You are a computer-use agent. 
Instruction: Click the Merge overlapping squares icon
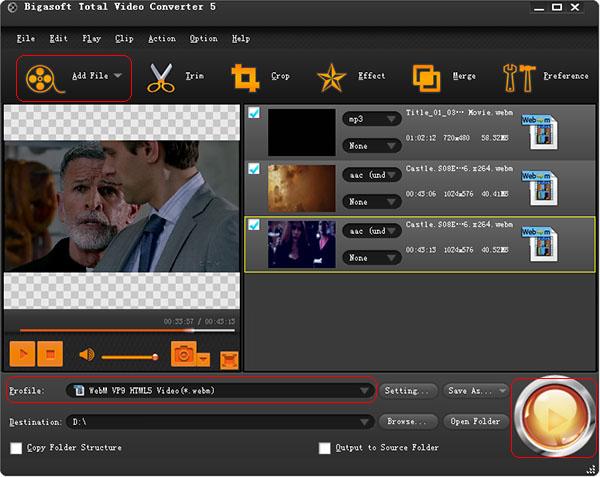coord(426,78)
